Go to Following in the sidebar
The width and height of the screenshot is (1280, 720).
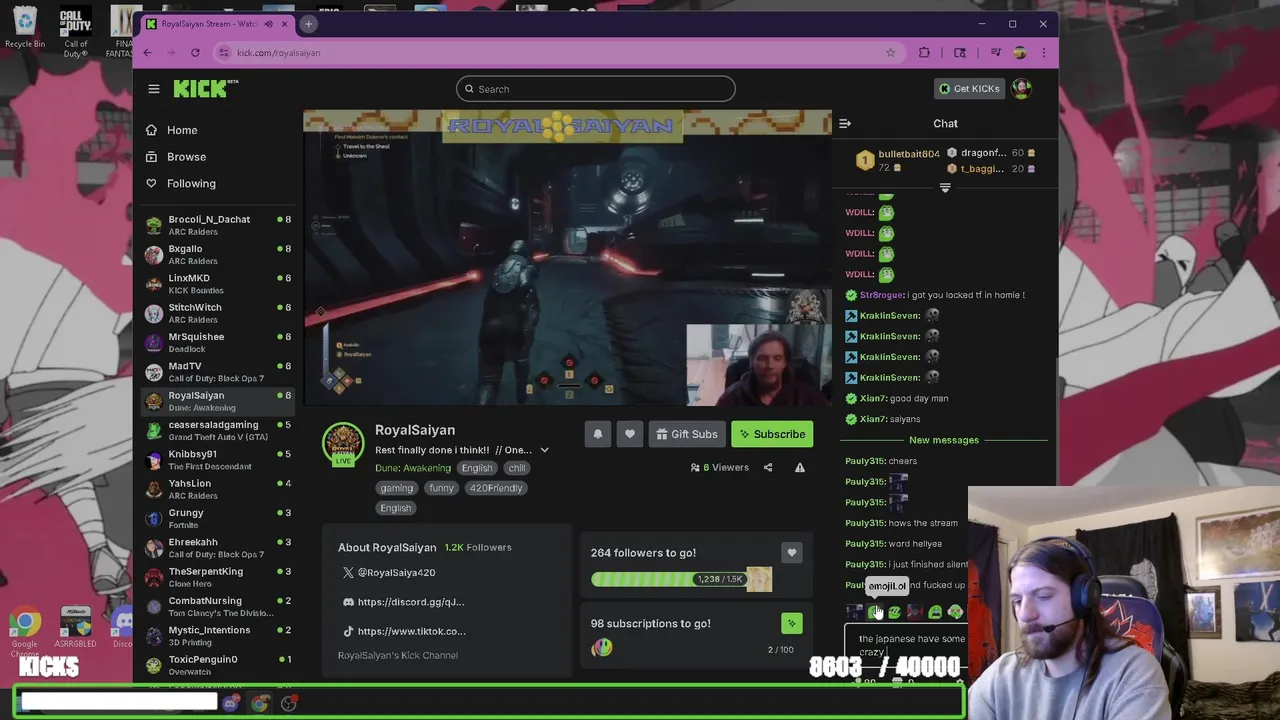point(191,184)
